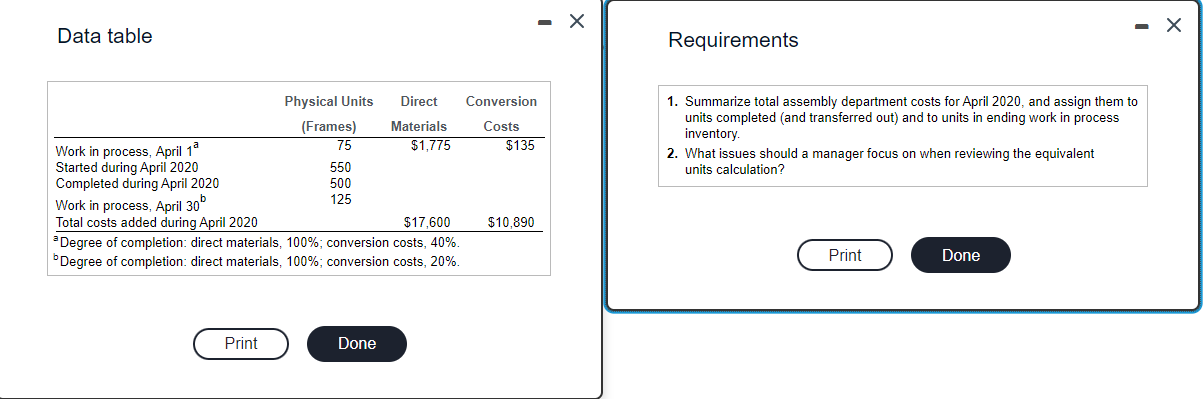The width and height of the screenshot is (1204, 399).
Task: Click footnote b about 20% conversion costs
Action: tap(256, 261)
